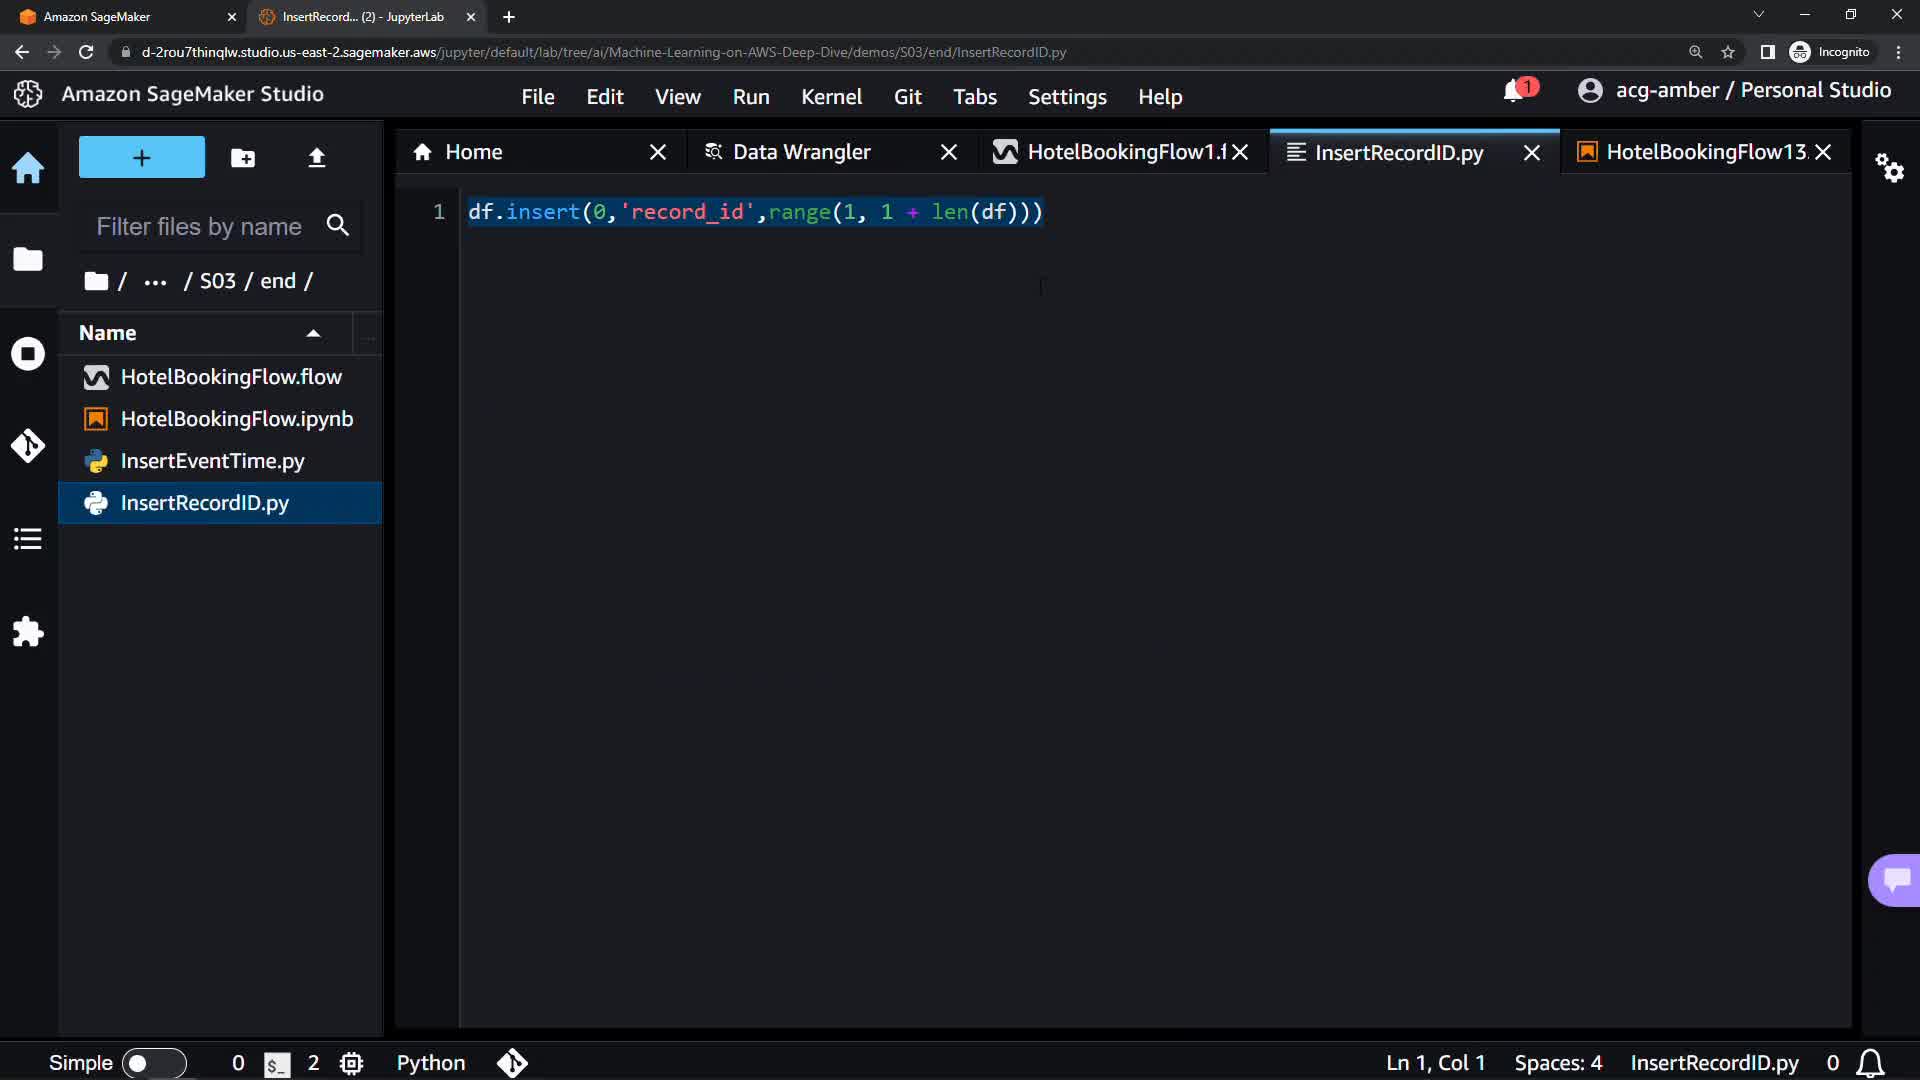
Task: Click the acg-amber / Personal Studio profile
Action: pyautogui.click(x=1734, y=91)
